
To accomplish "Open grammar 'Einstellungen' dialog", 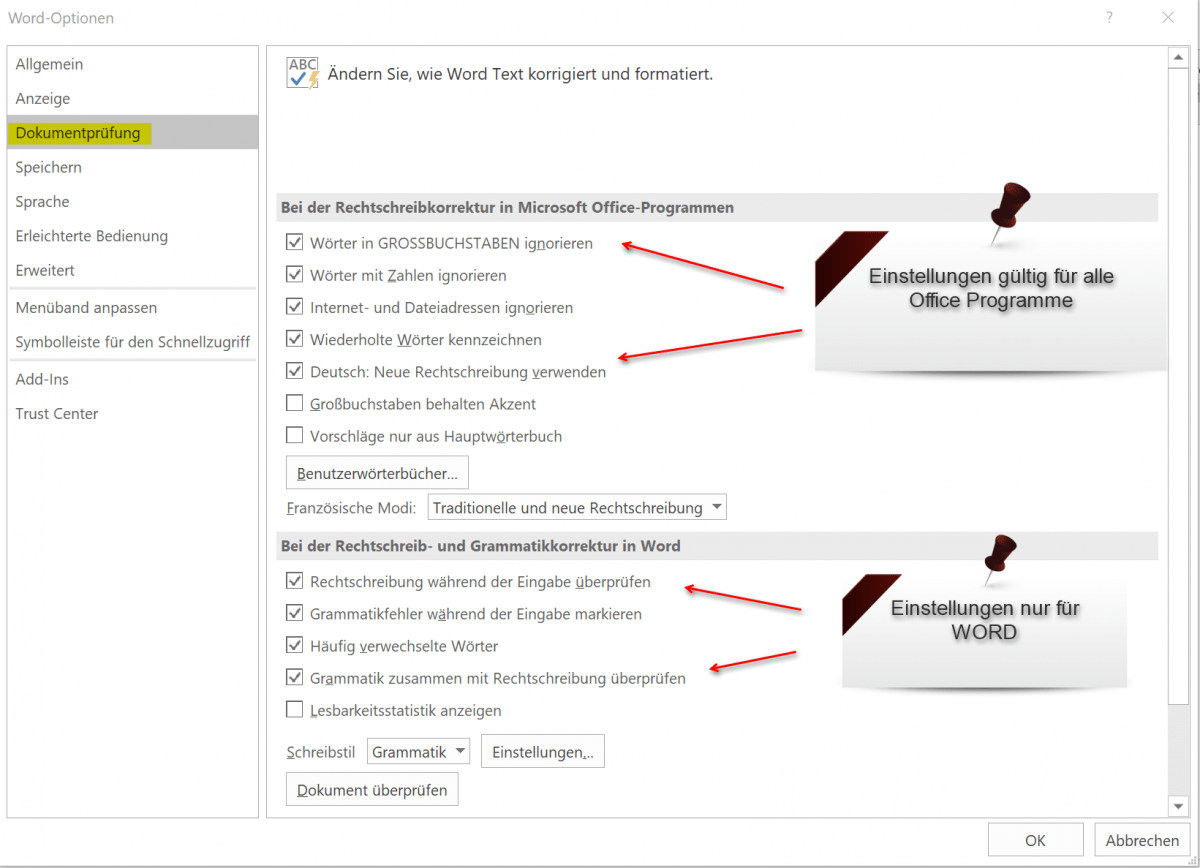I will [x=542, y=751].
